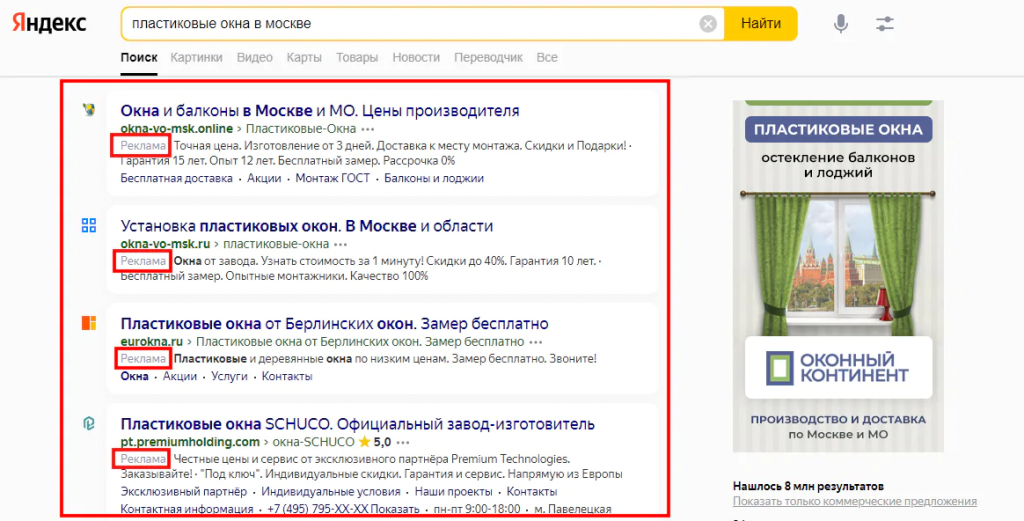Open Акции sitelink under eurokna.ru

click(180, 376)
